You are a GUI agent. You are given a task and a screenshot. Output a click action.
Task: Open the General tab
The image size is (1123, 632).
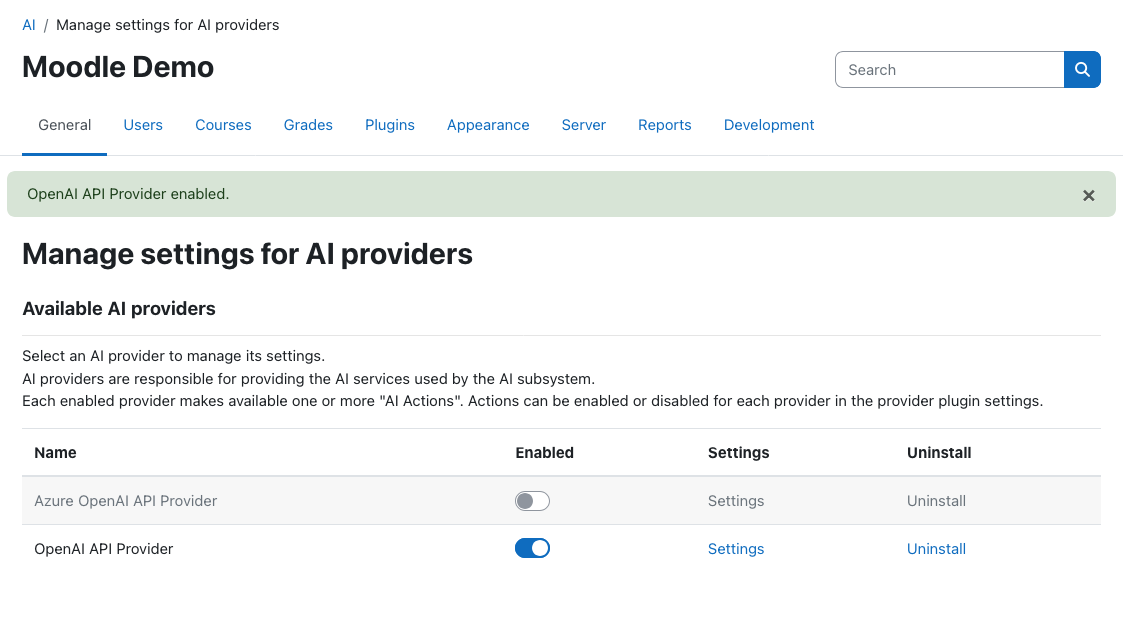(x=64, y=125)
